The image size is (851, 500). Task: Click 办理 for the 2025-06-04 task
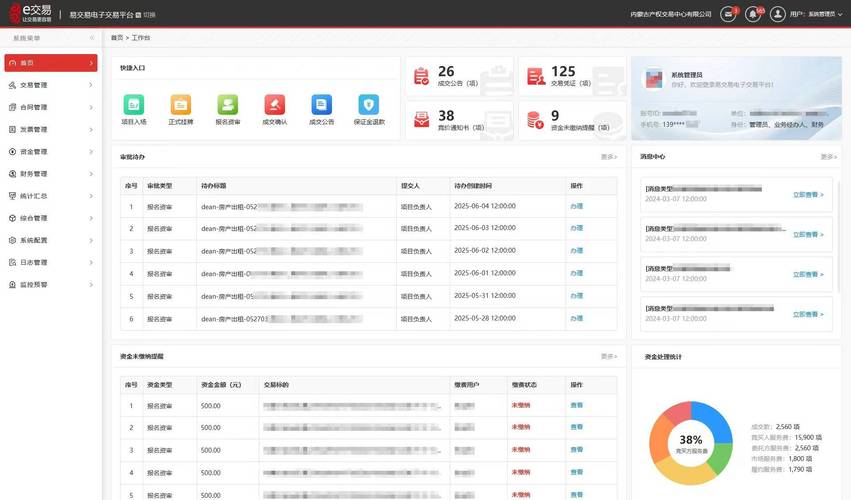tap(576, 206)
